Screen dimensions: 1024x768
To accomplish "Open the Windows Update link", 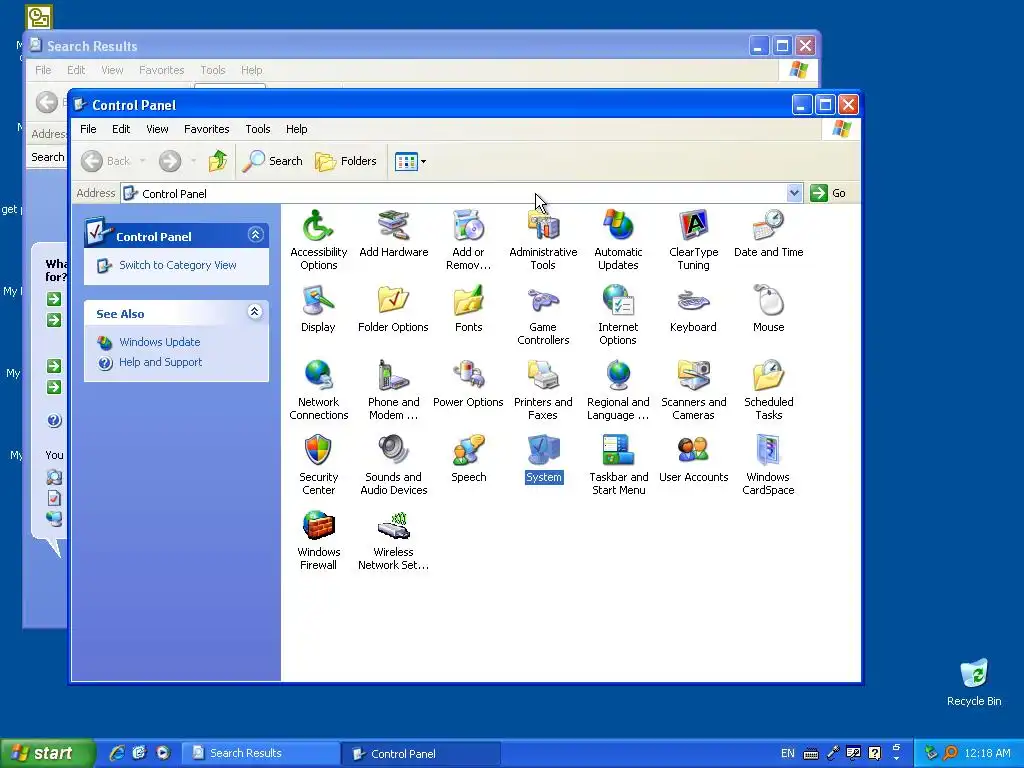I will [x=159, y=342].
